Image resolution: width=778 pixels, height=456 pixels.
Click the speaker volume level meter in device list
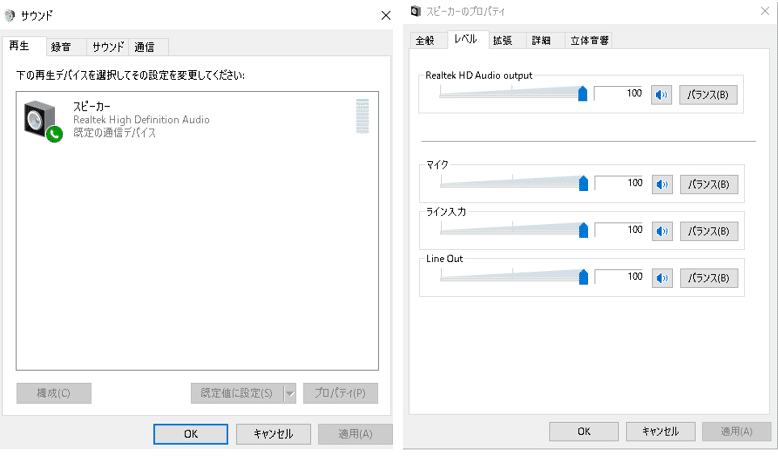pos(363,116)
